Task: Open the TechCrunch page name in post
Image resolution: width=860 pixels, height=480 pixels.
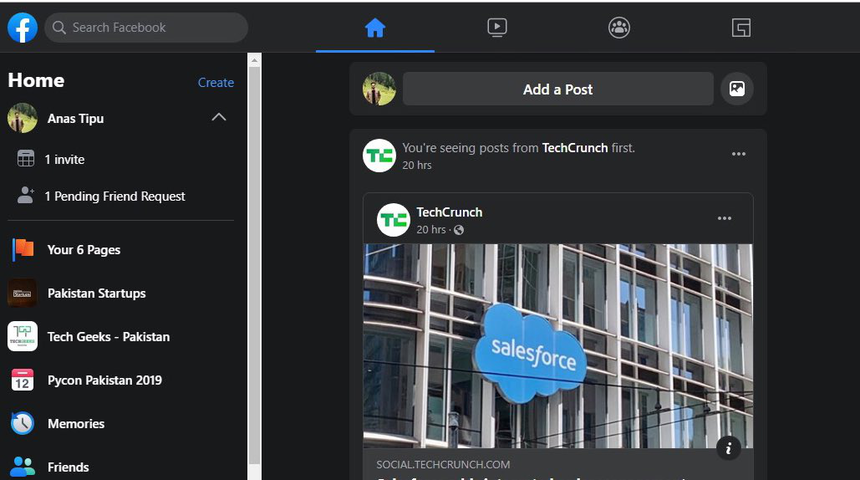Action: click(449, 212)
